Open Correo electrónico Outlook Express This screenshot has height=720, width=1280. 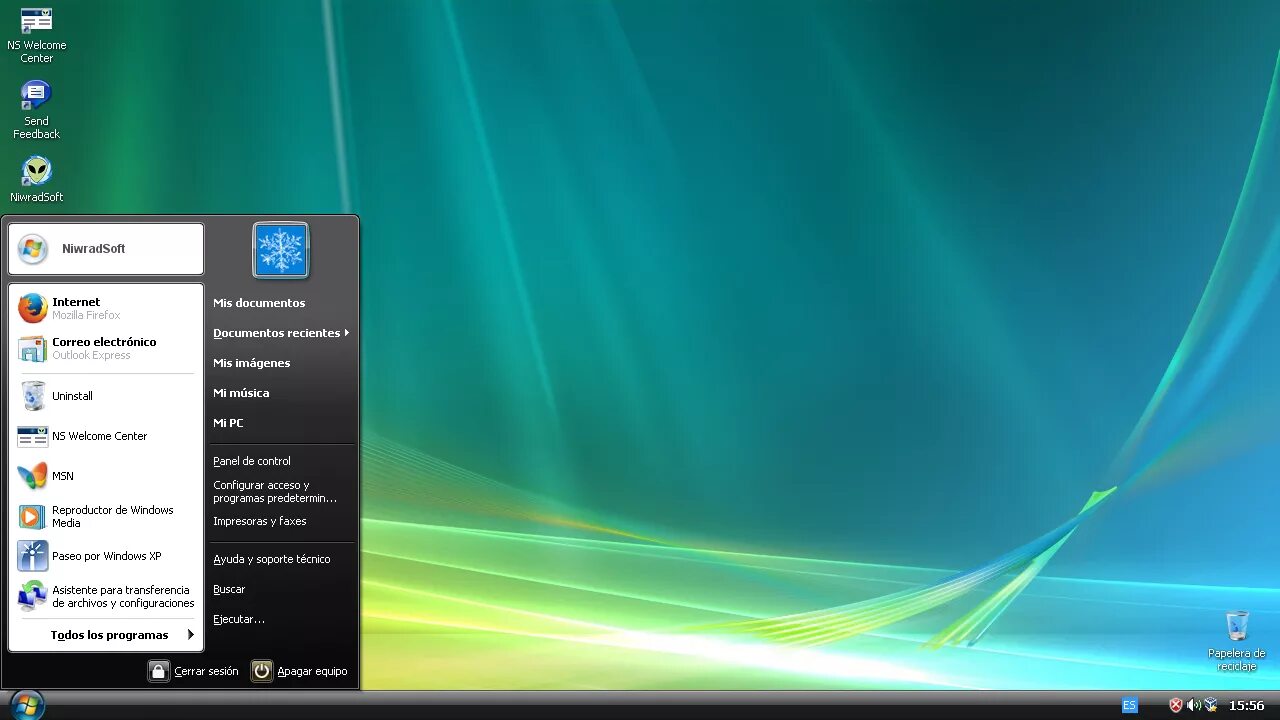[x=106, y=348]
